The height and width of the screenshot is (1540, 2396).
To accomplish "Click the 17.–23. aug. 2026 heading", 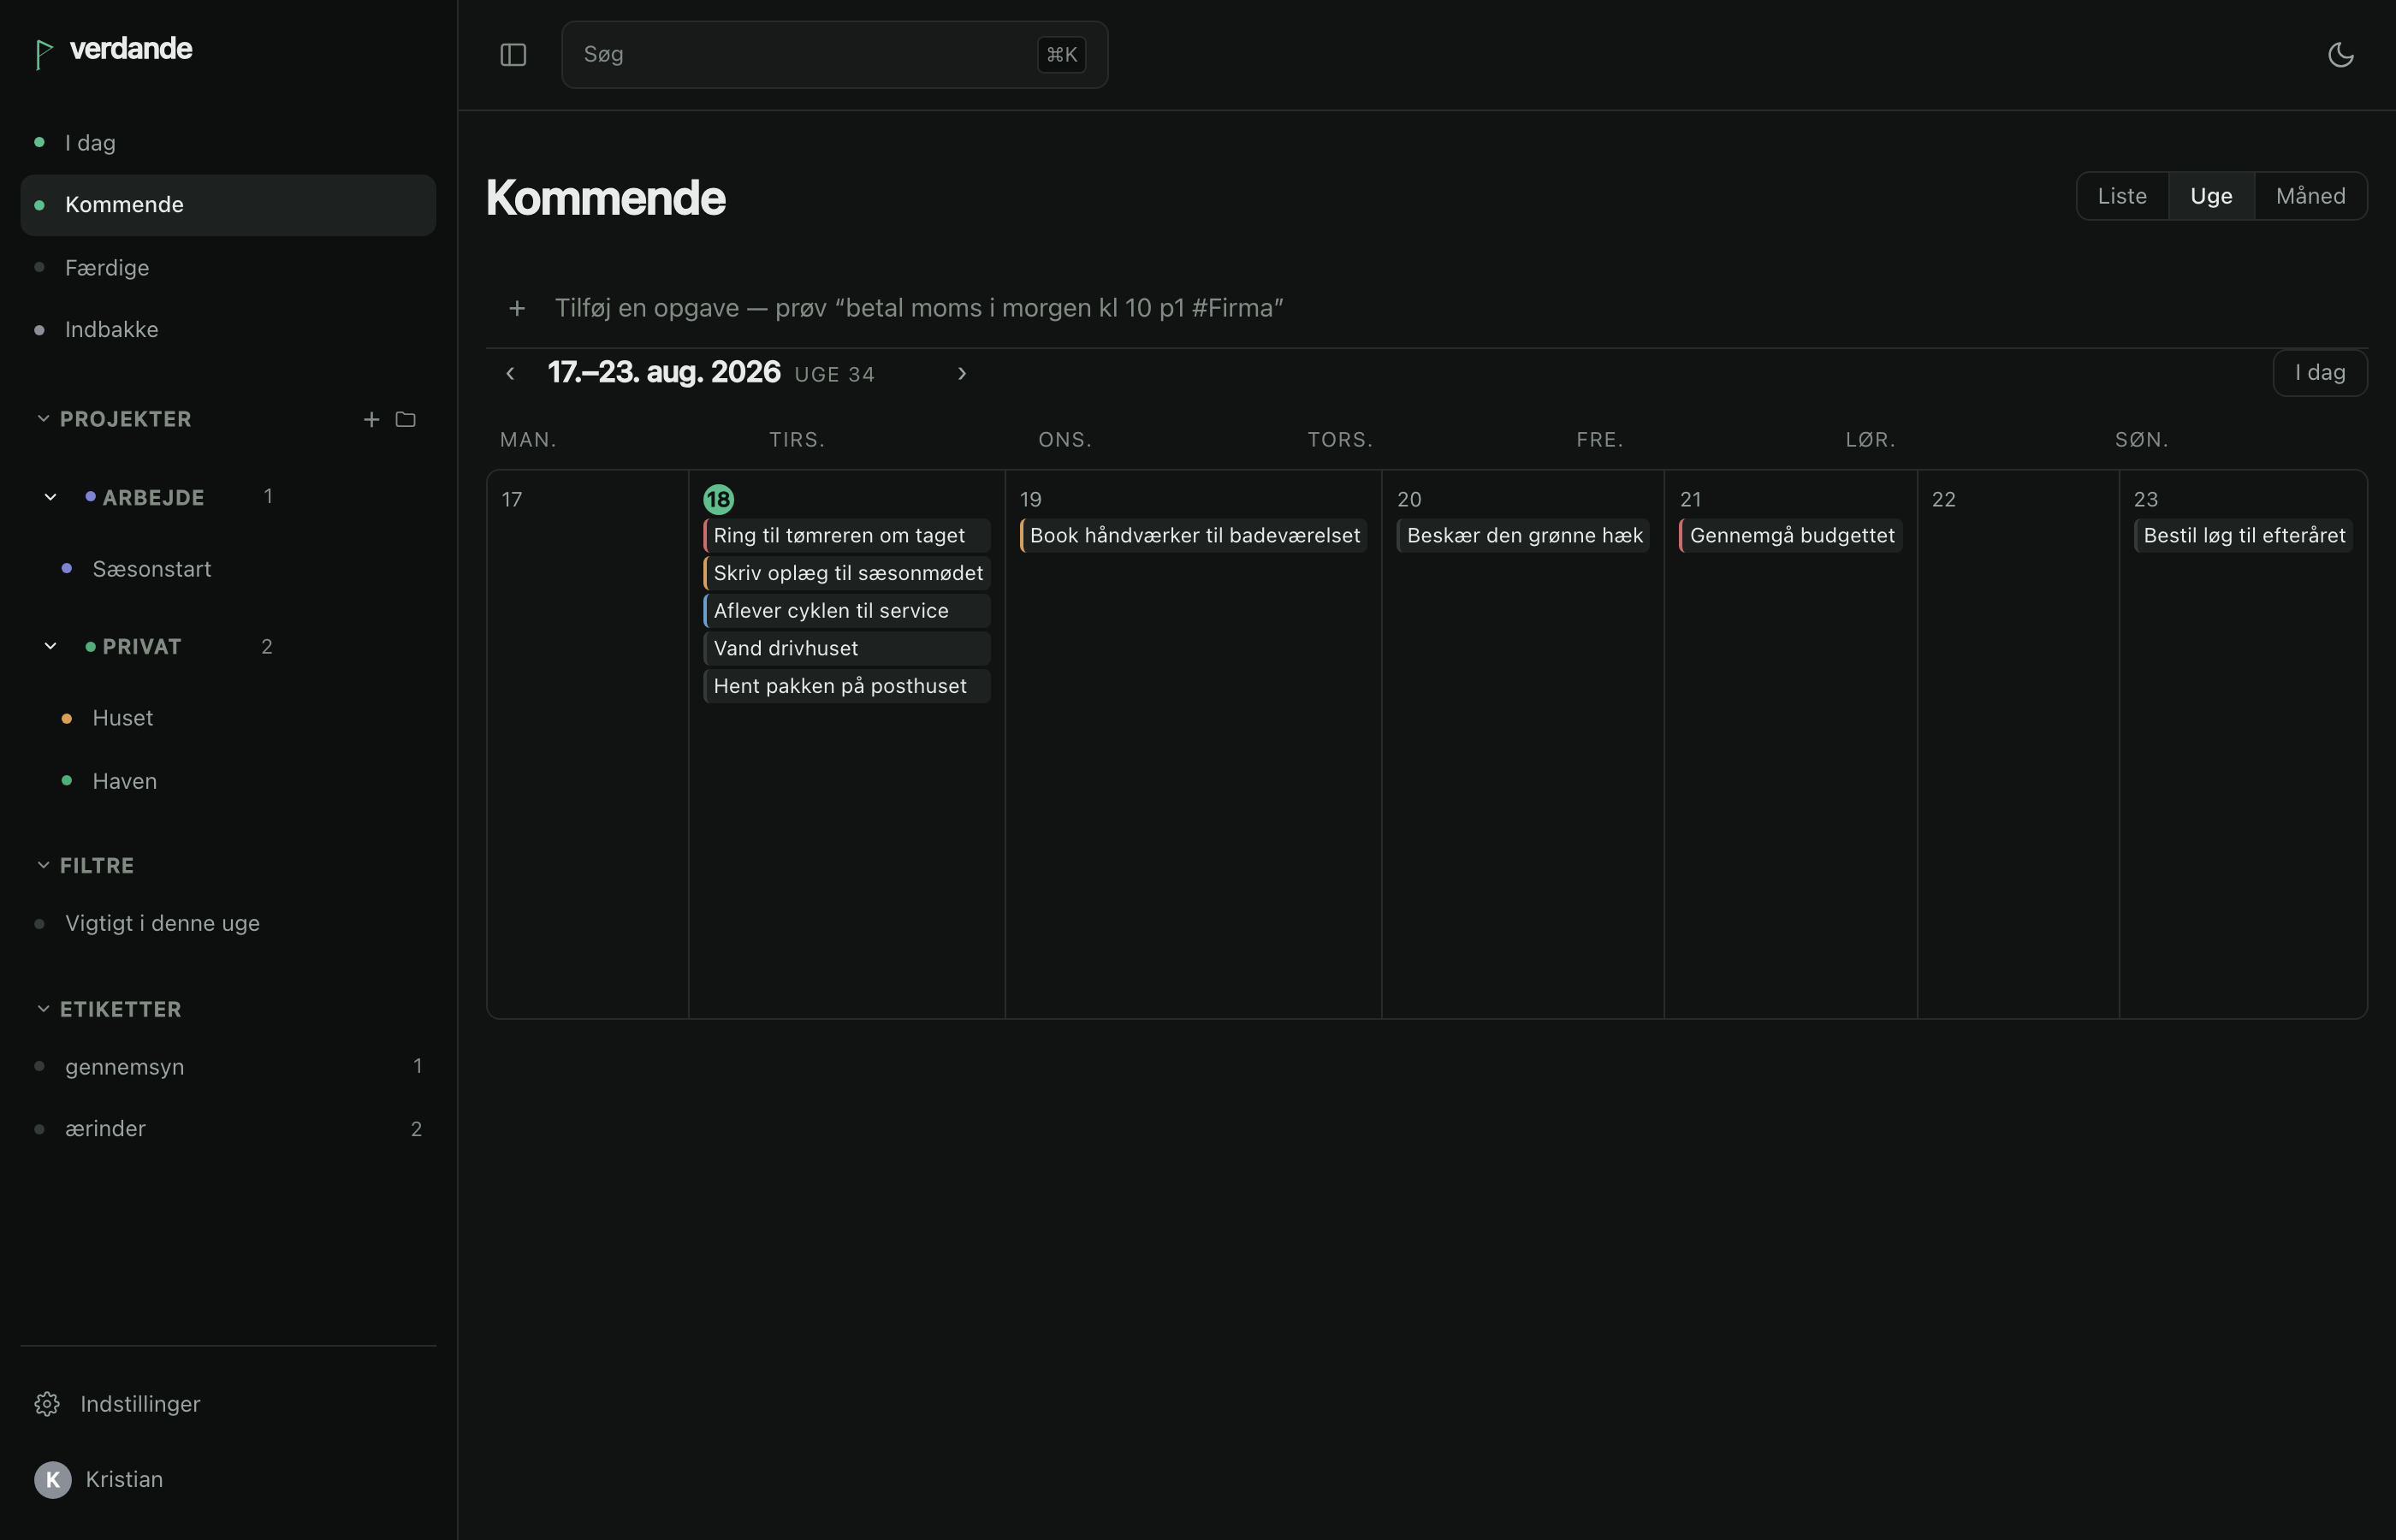I will (664, 372).
